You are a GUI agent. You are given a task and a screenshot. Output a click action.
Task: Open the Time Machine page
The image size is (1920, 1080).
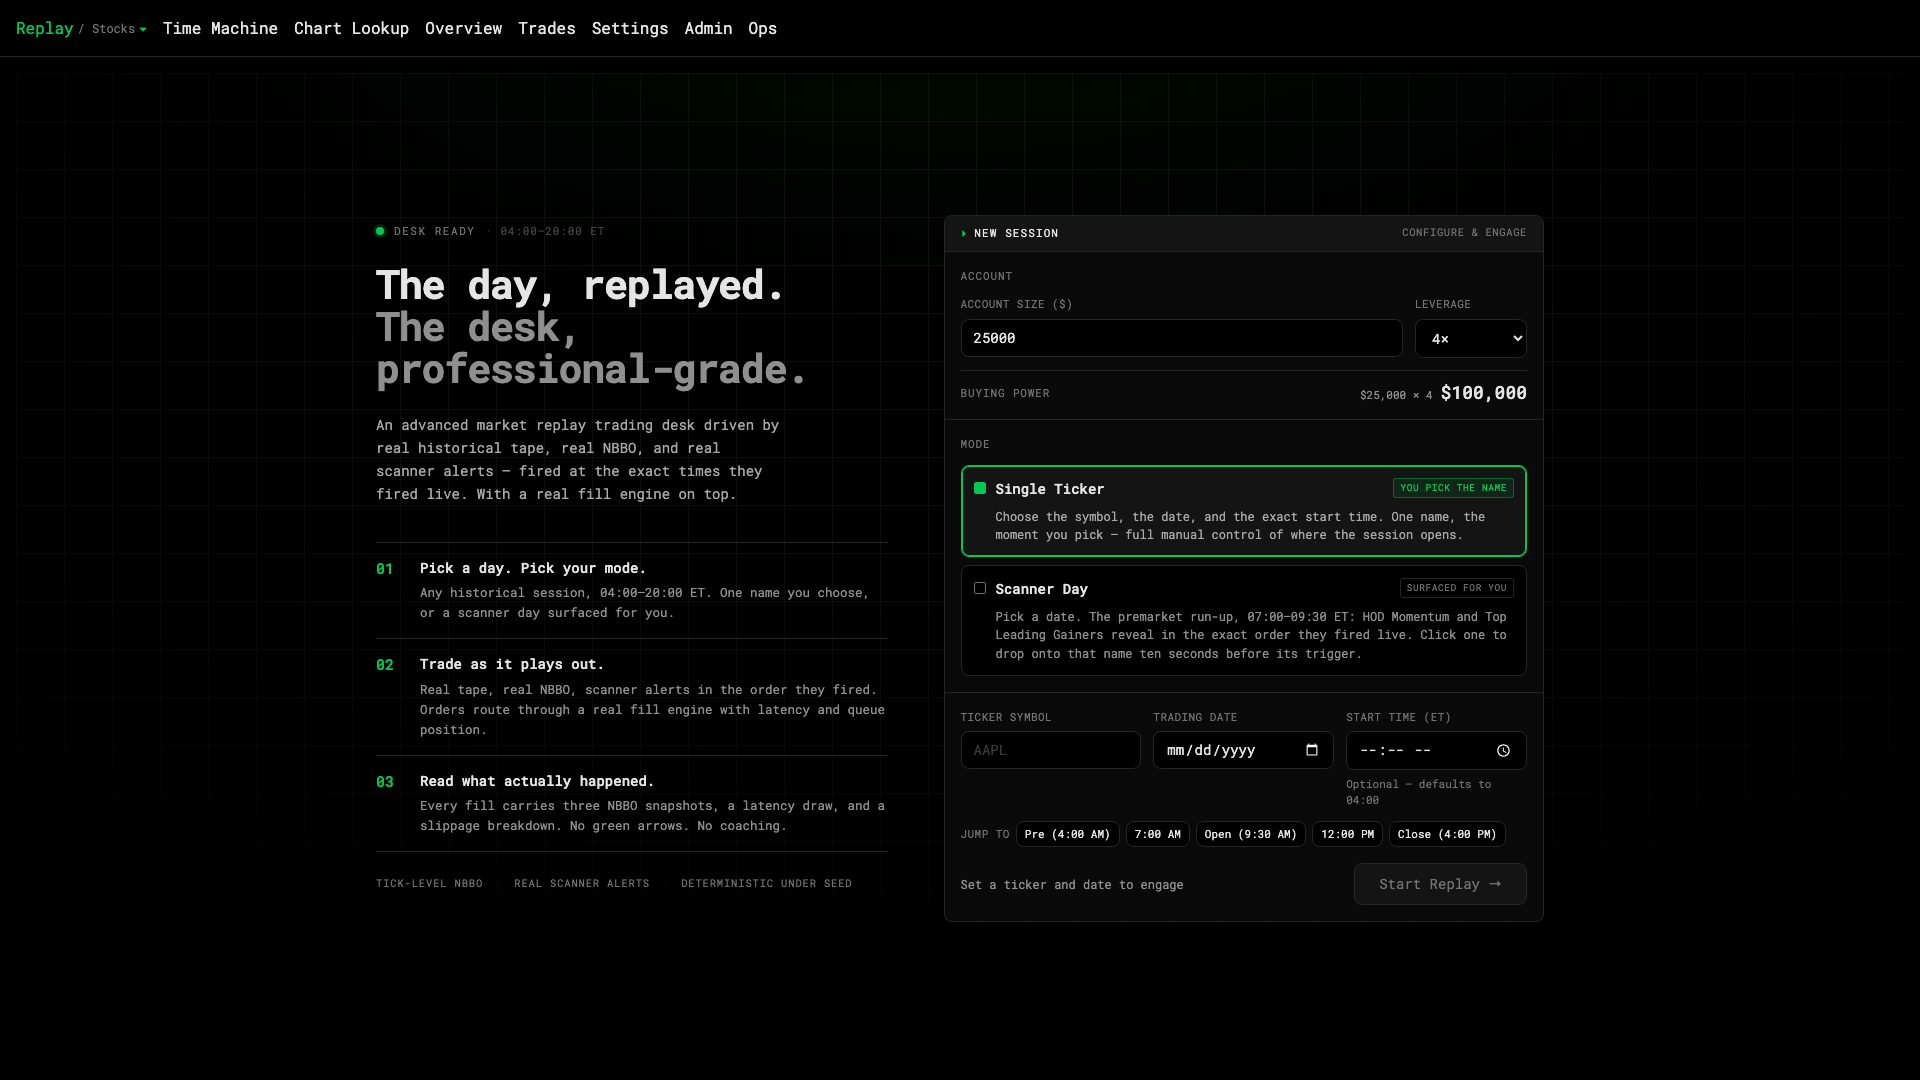coord(220,28)
